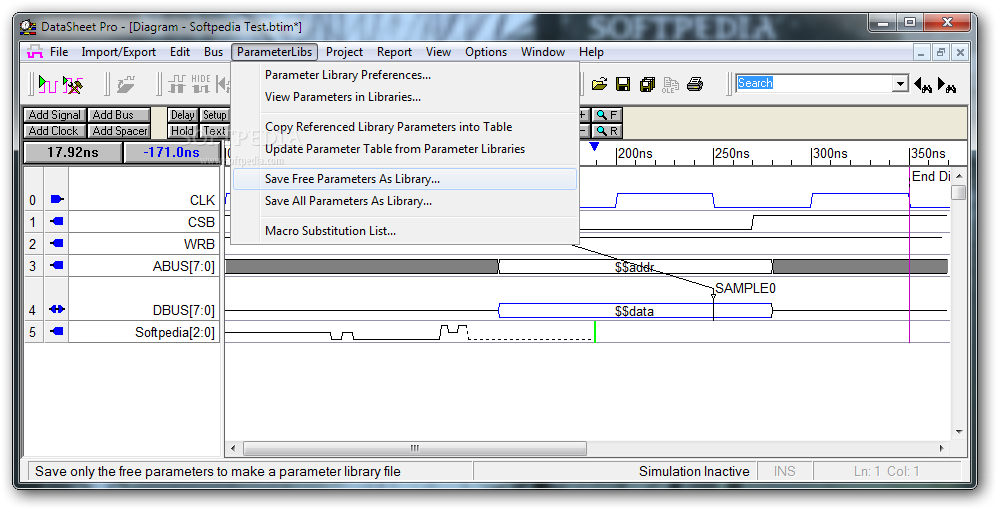The image size is (998, 510).
Task: Click the direction icon for WRB signal
Action: [x=57, y=243]
